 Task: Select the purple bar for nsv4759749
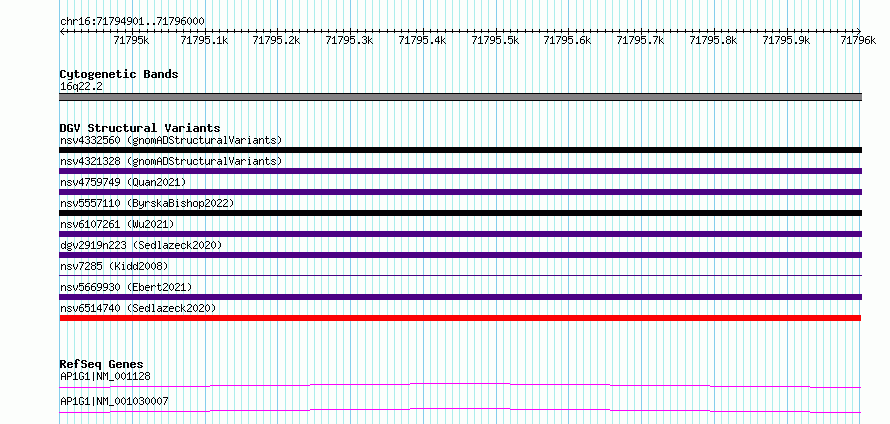click(x=461, y=192)
